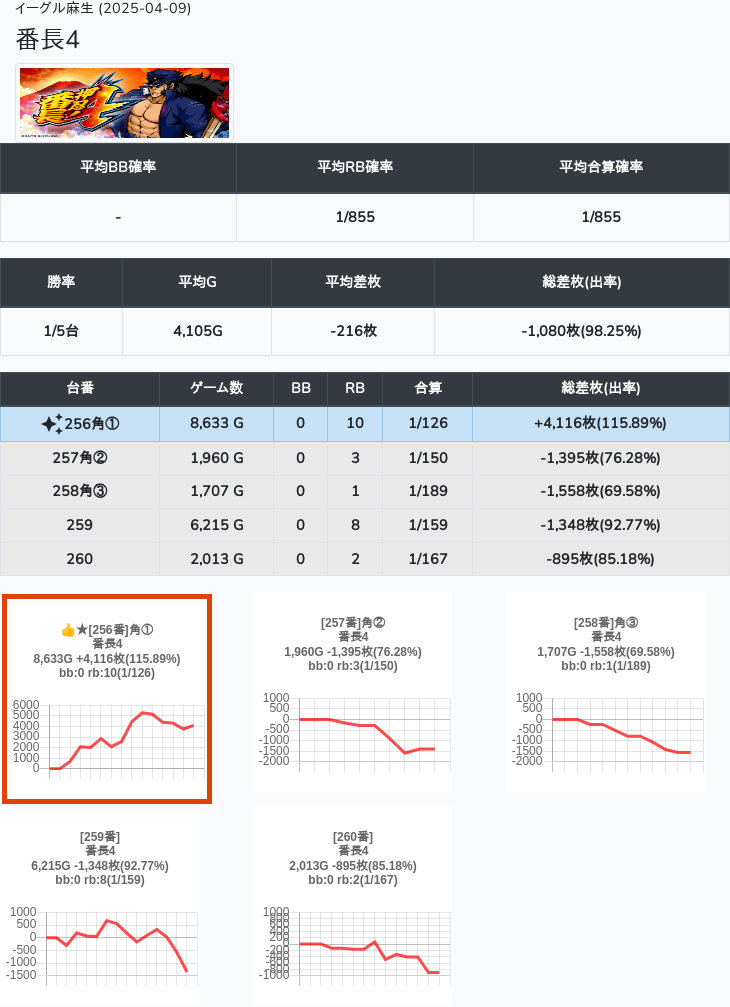Sort by the 台番 column header

pyautogui.click(x=80, y=388)
